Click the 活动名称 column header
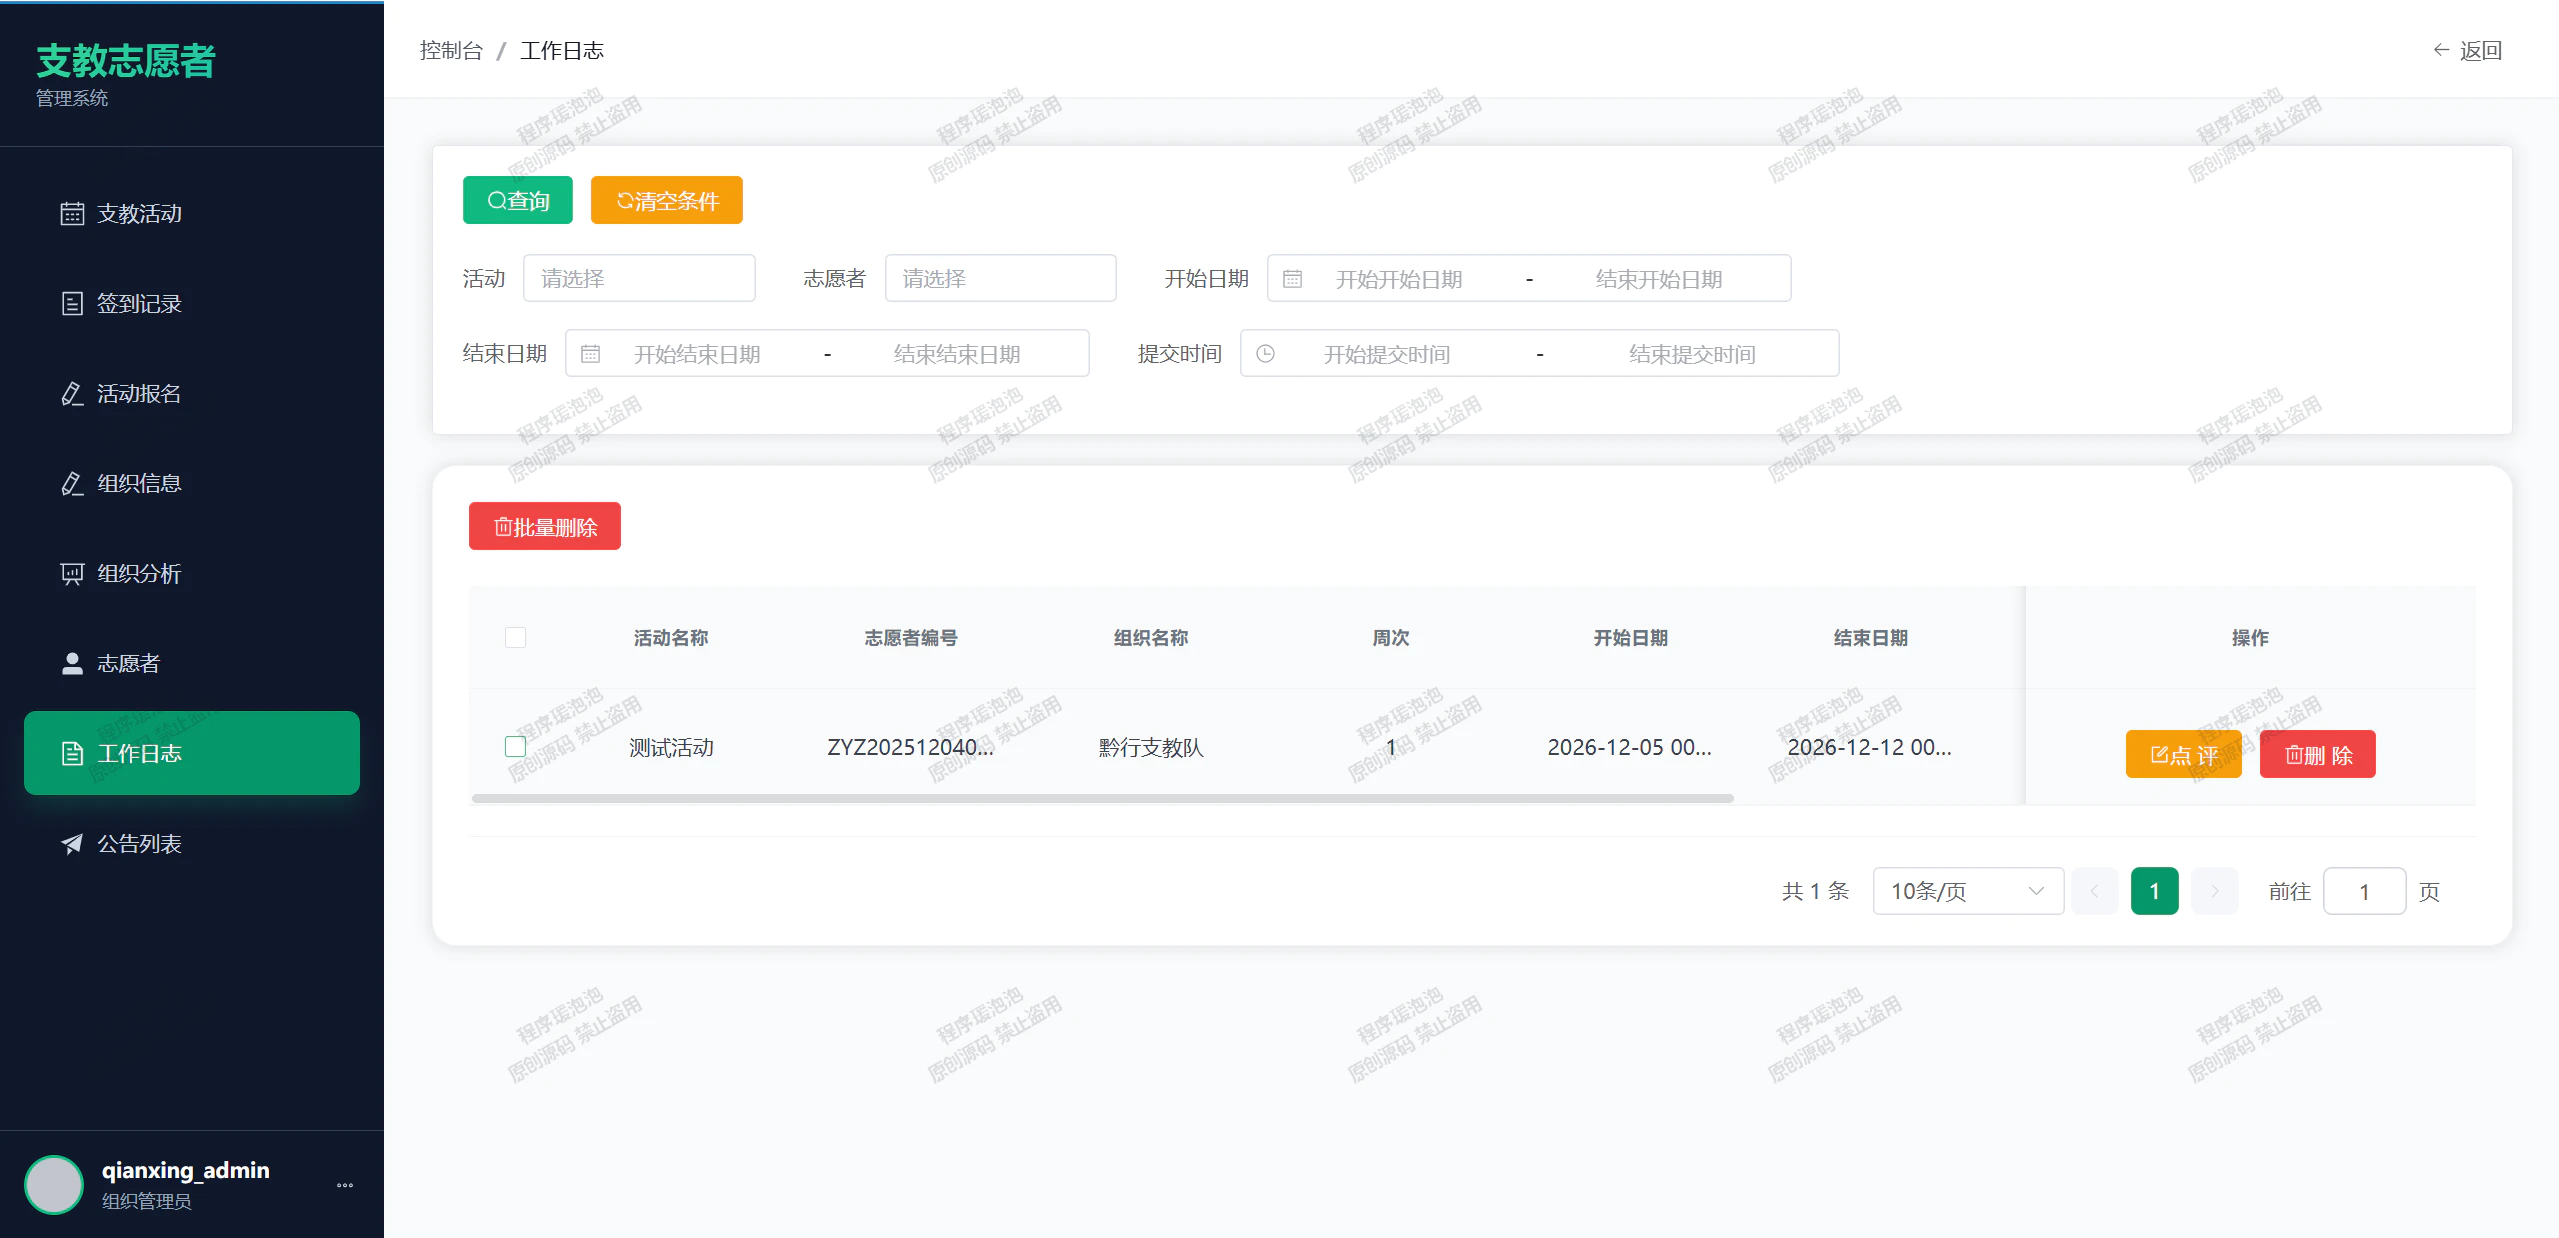The width and height of the screenshot is (2559, 1238). [x=671, y=637]
